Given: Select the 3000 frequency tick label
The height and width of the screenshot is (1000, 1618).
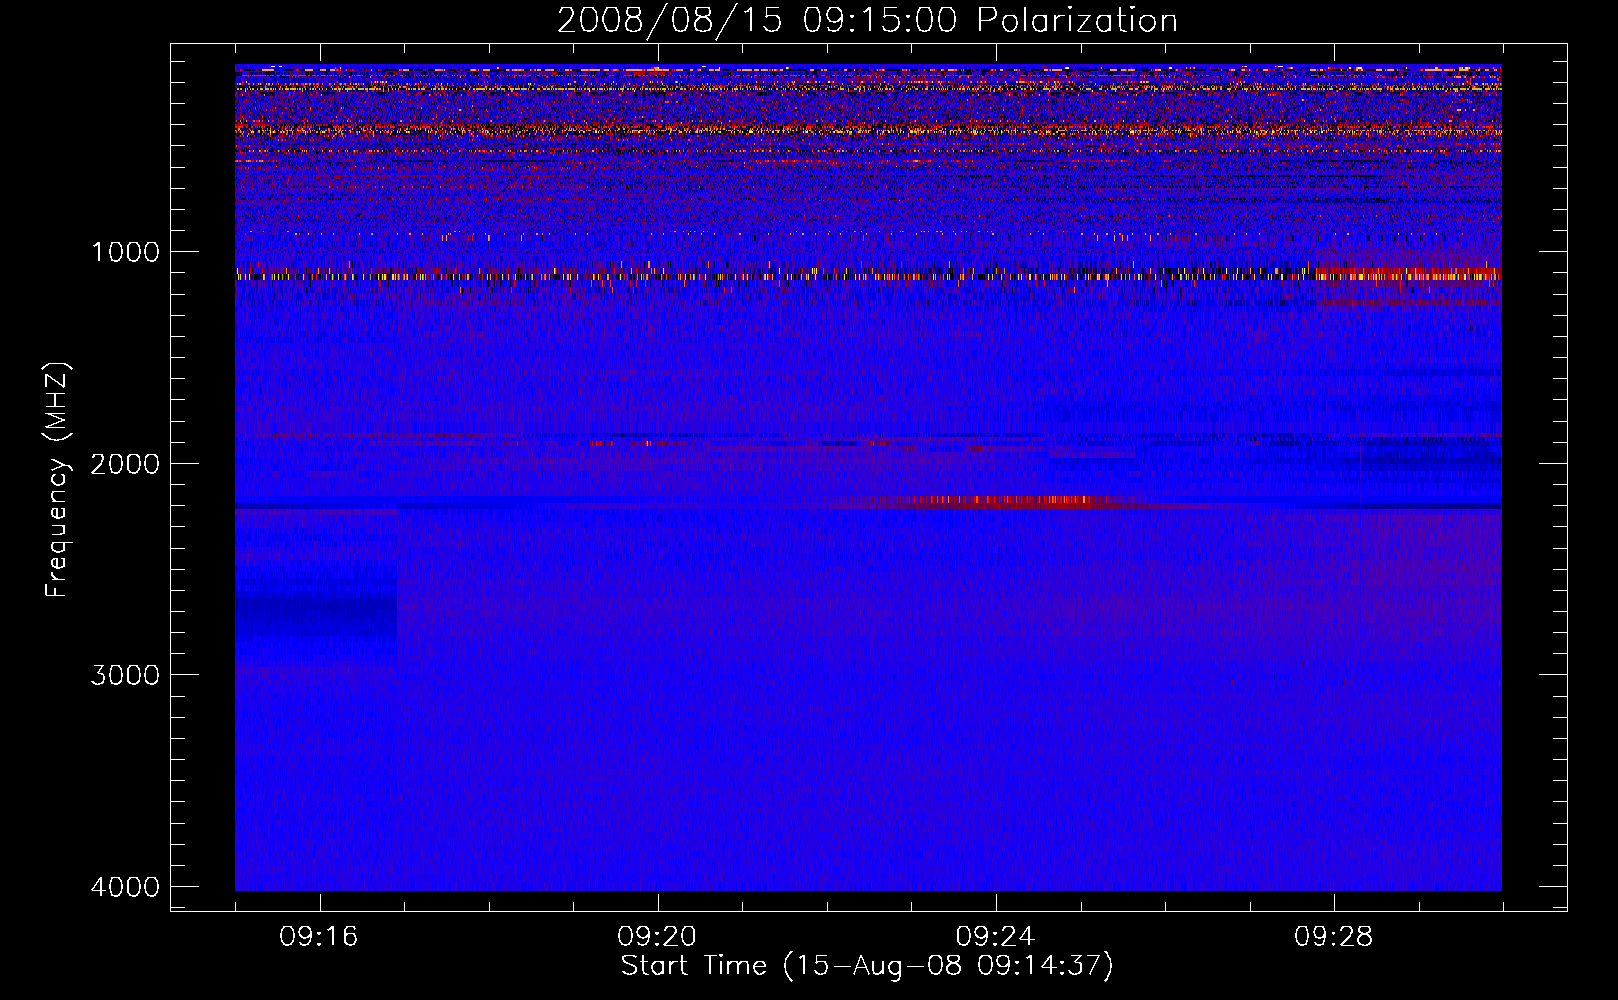Looking at the screenshot, I should pos(125,675).
